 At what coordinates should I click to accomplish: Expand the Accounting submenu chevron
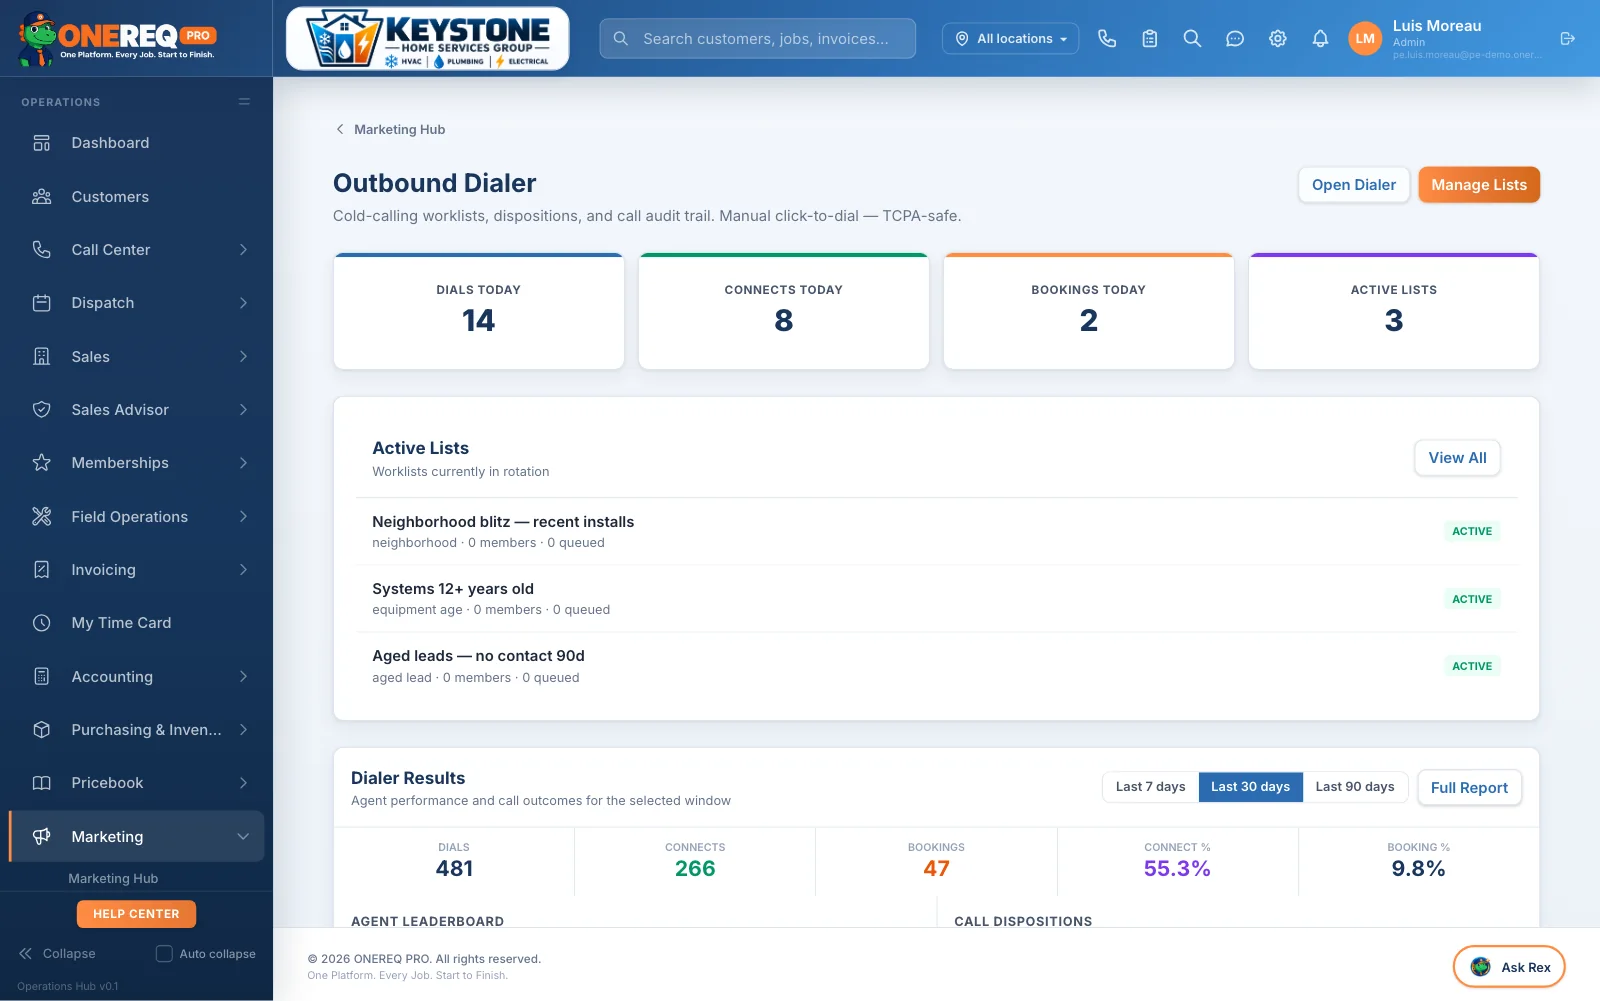click(243, 677)
